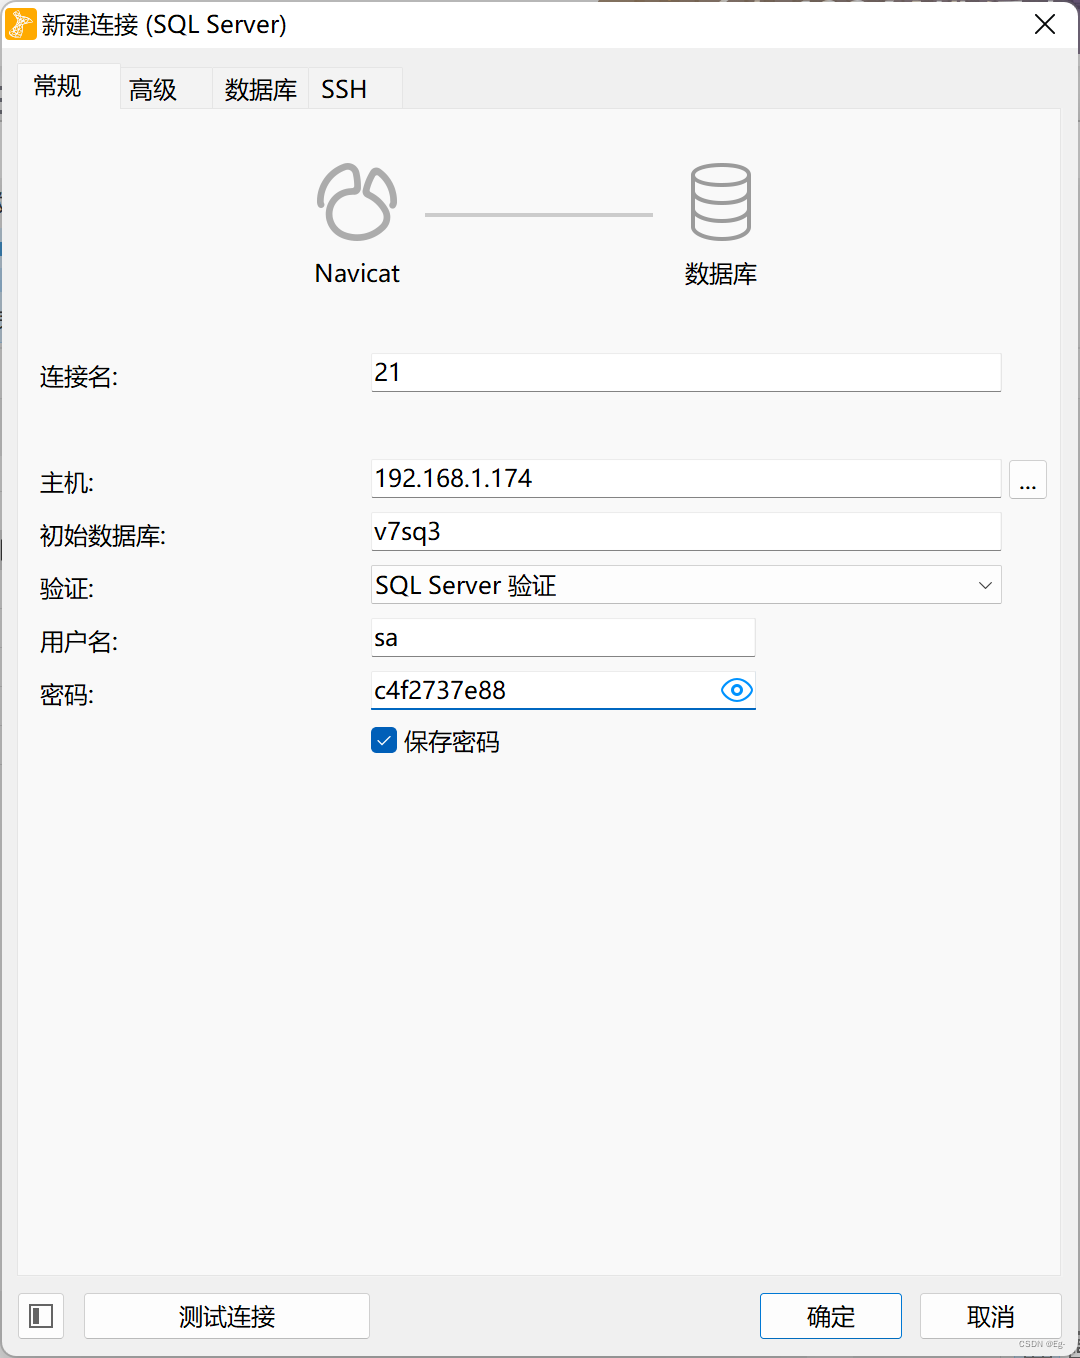Image resolution: width=1080 pixels, height=1358 pixels.
Task: Click the 测试连接 button
Action: pos(227,1316)
